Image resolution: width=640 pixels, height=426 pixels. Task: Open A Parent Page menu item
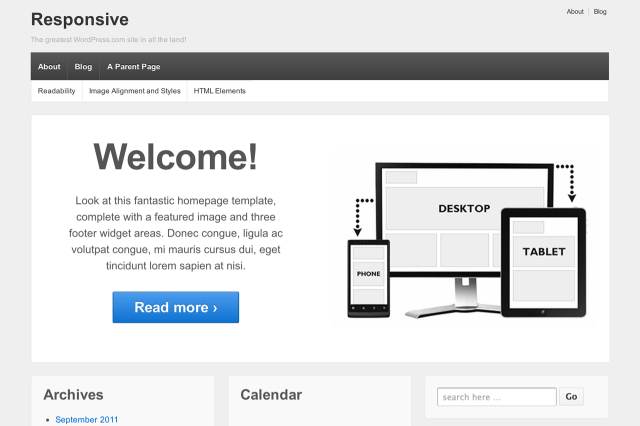[x=133, y=67]
